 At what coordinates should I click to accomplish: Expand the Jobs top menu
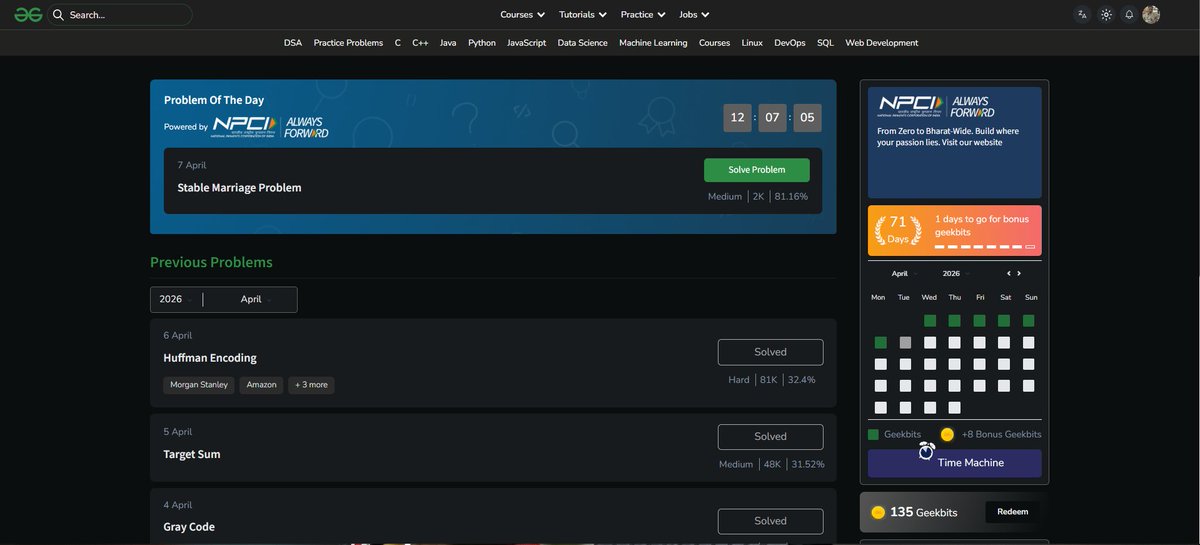(694, 15)
